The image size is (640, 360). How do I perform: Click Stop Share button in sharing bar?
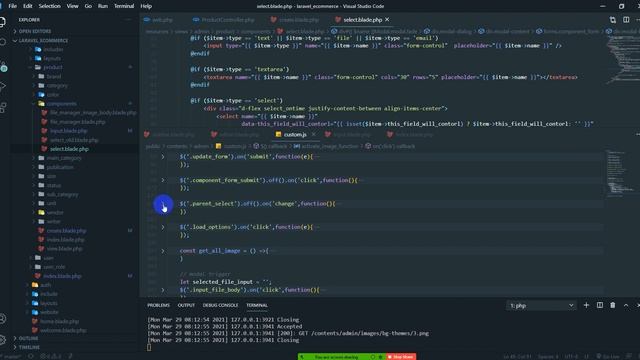[401, 357]
